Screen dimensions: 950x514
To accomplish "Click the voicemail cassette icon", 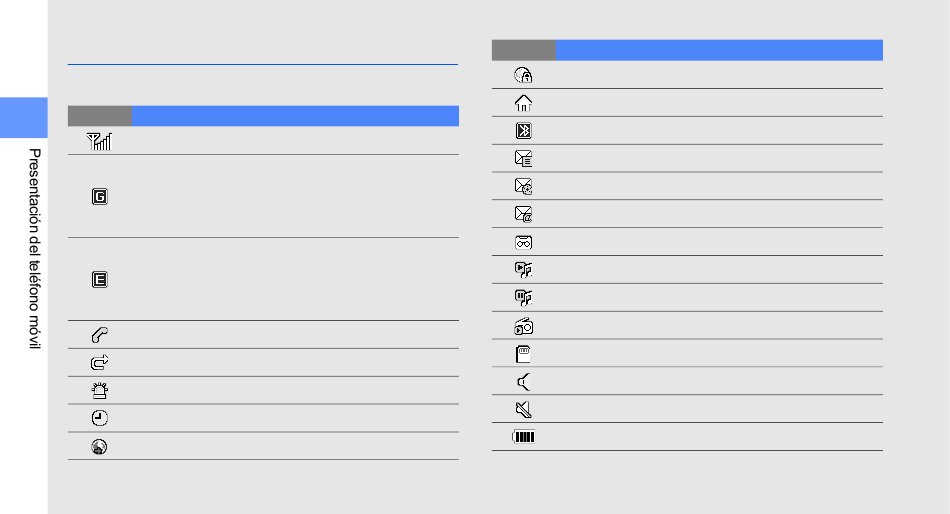I will click(523, 242).
